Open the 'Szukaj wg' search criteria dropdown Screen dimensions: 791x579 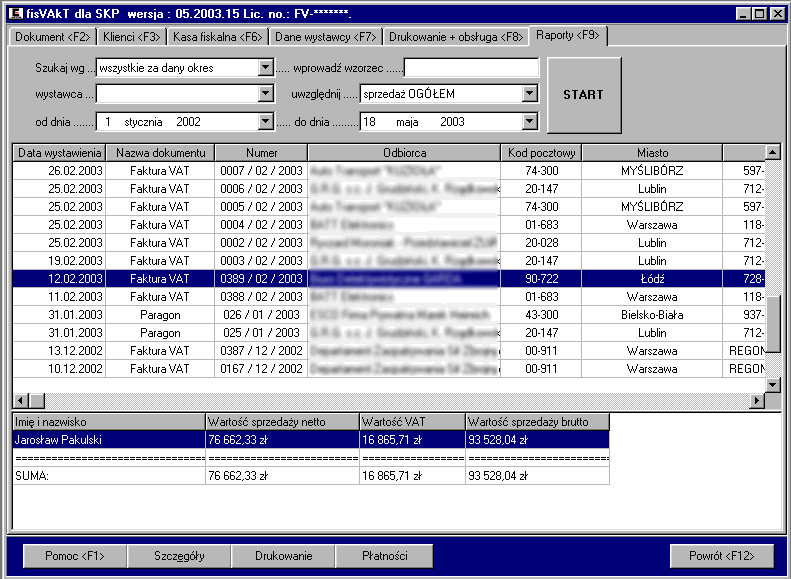tap(265, 68)
